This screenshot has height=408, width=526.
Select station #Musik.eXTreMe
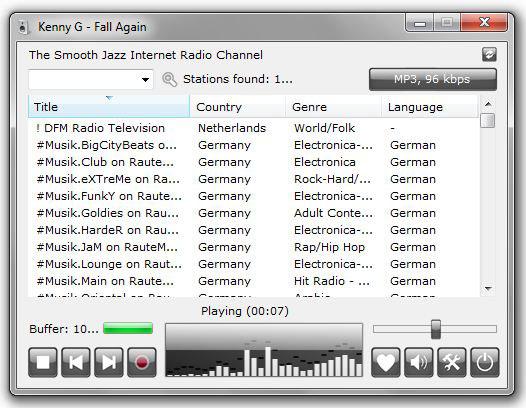253,179
